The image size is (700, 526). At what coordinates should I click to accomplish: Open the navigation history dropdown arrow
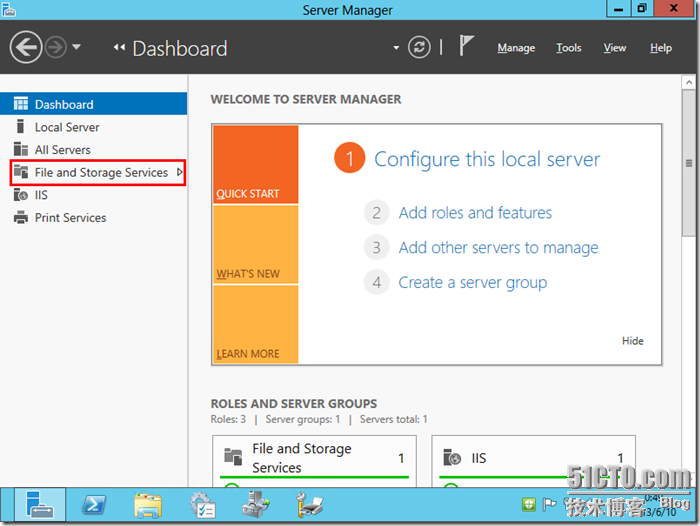(76, 46)
